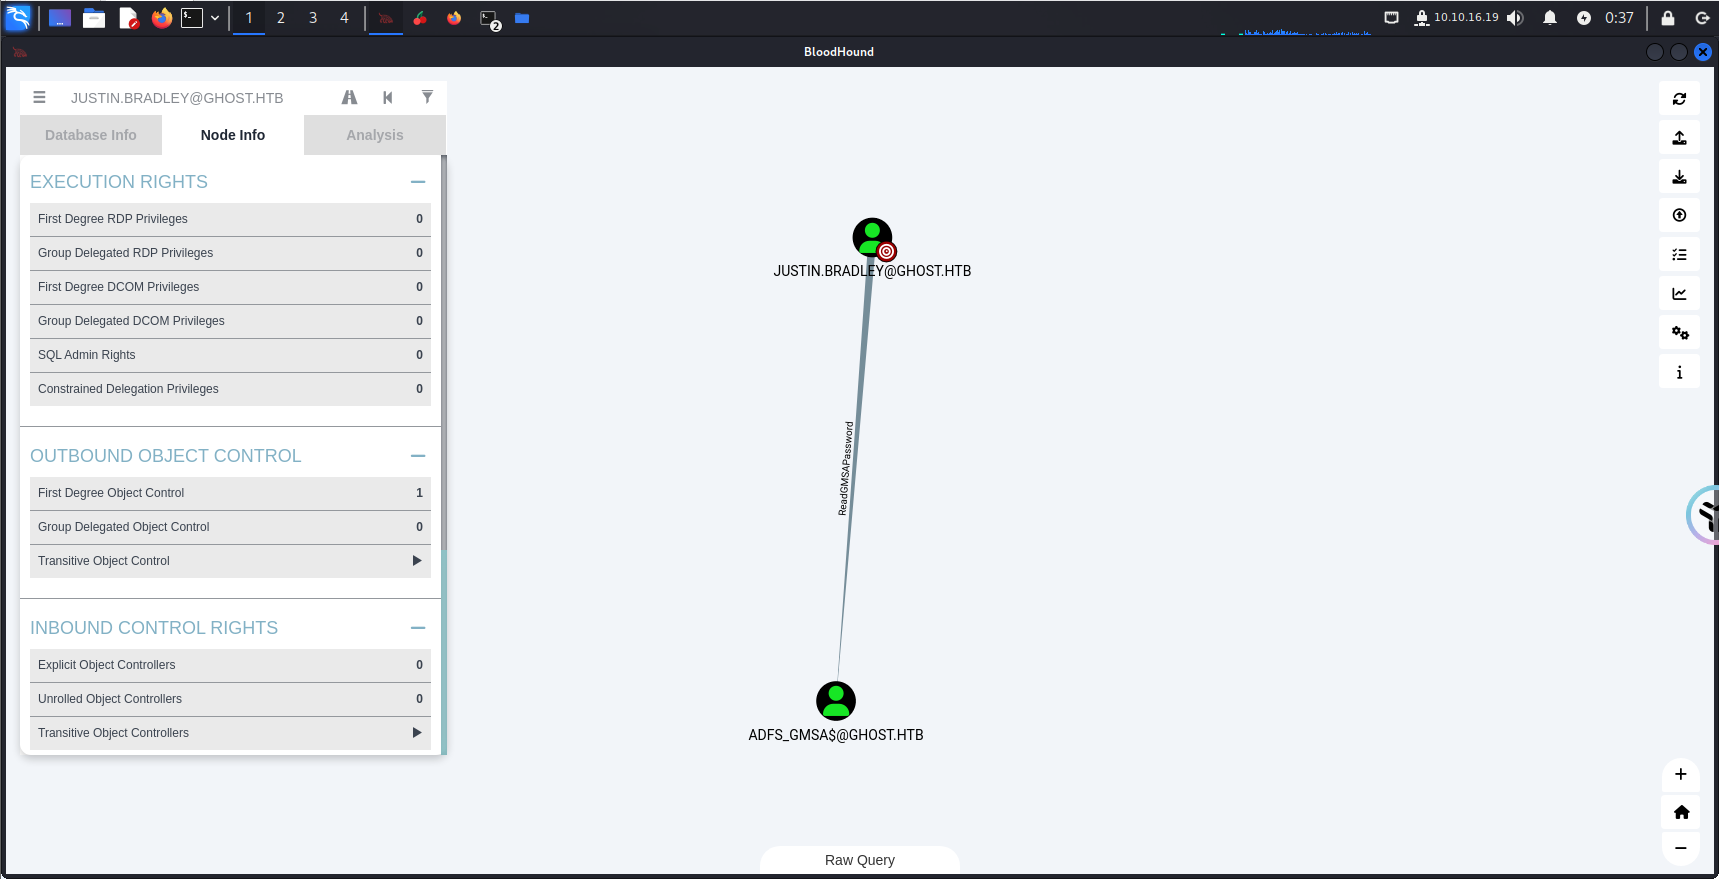Open the Raw Query panel
The height and width of the screenshot is (879, 1719).
coord(859,860)
